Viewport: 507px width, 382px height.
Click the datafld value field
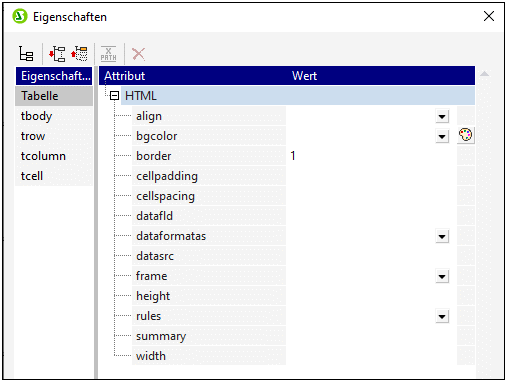click(x=371, y=216)
